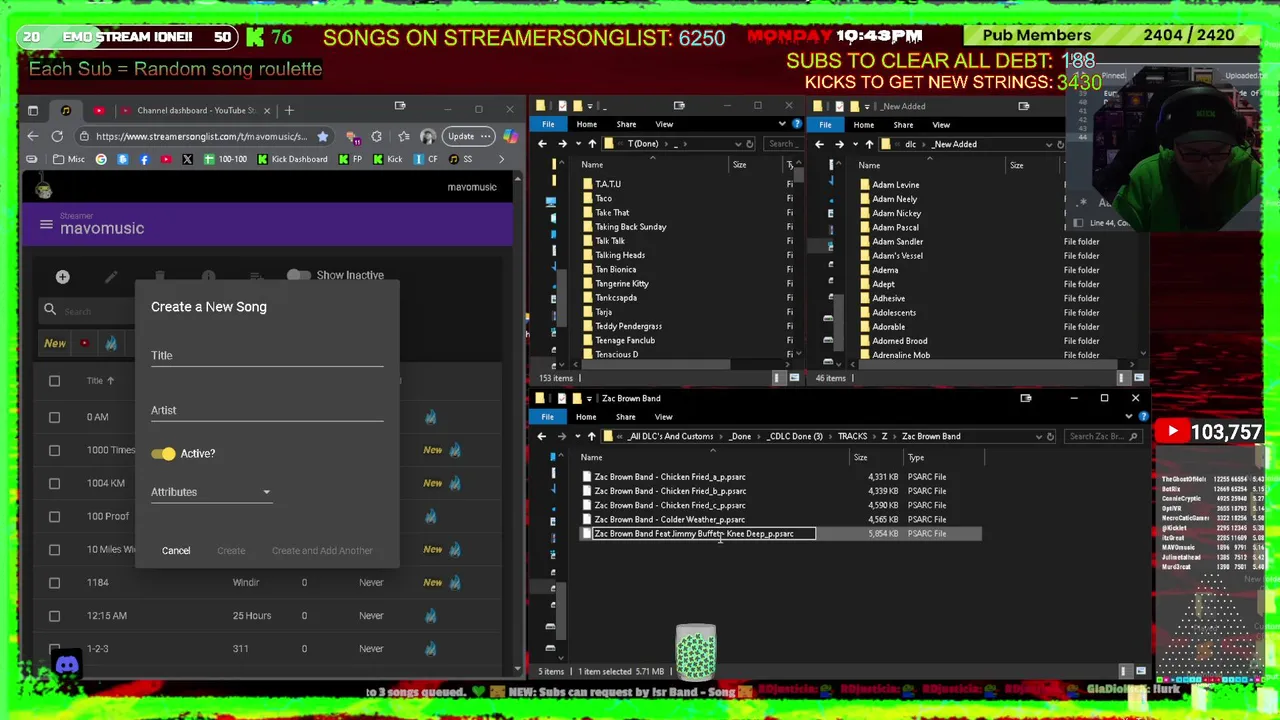Screen dimensions: 1280x720
Task: Check the 1004 KM song checkbox
Action: 55,483
